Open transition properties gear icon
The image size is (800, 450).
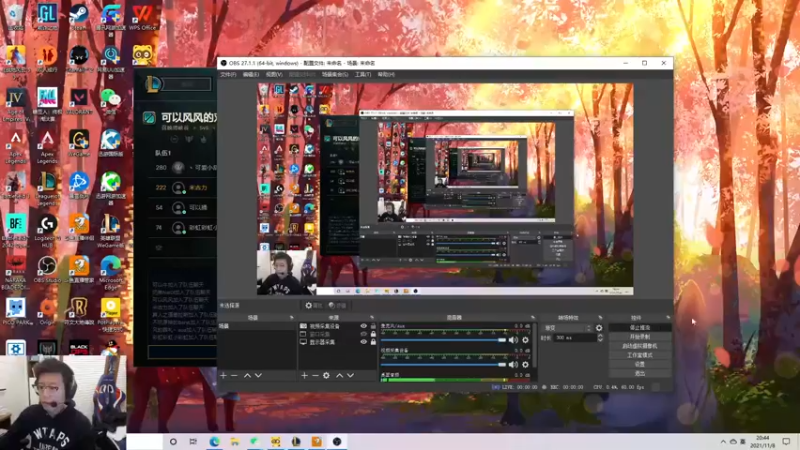[x=599, y=328]
